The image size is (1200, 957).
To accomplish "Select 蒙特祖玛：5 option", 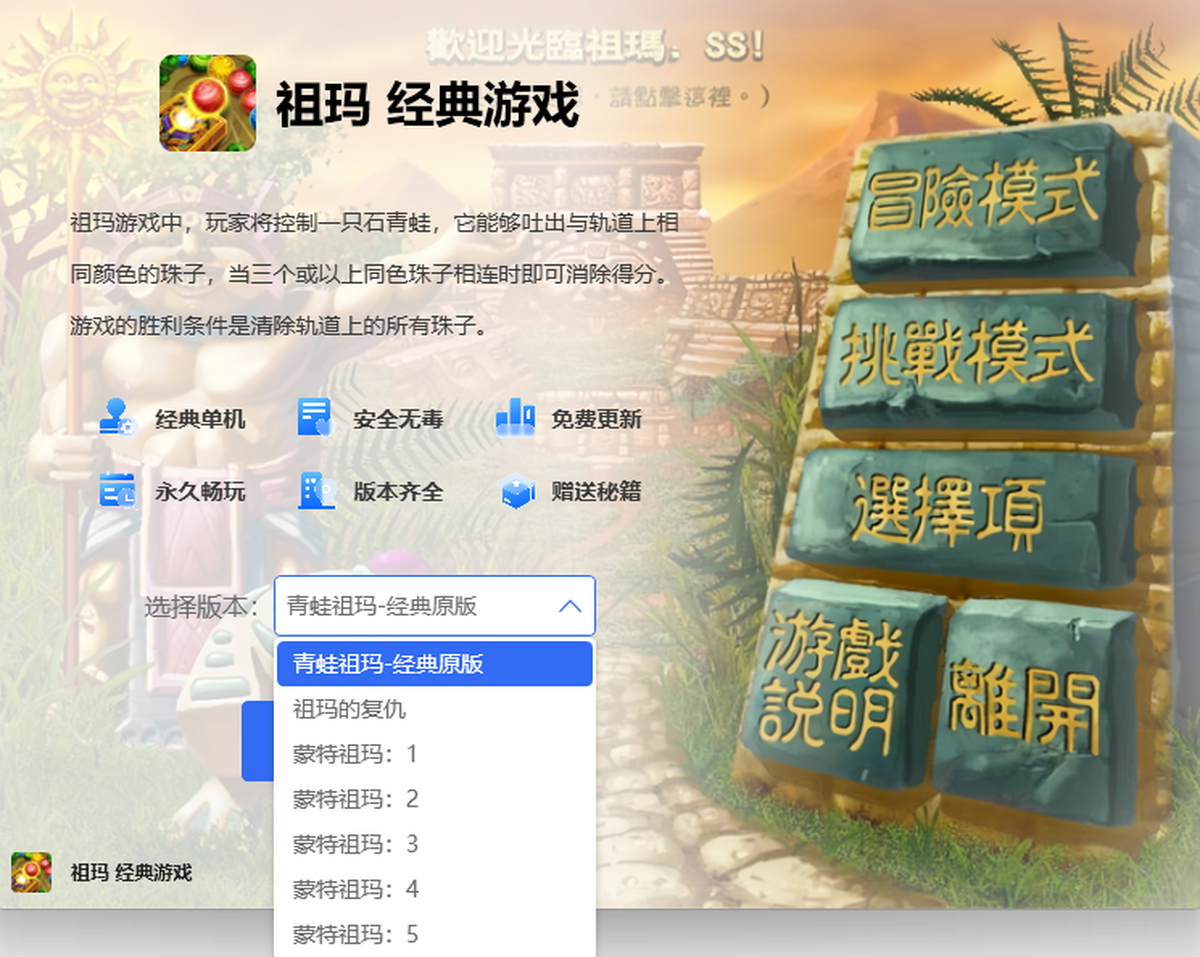I will click(435, 935).
